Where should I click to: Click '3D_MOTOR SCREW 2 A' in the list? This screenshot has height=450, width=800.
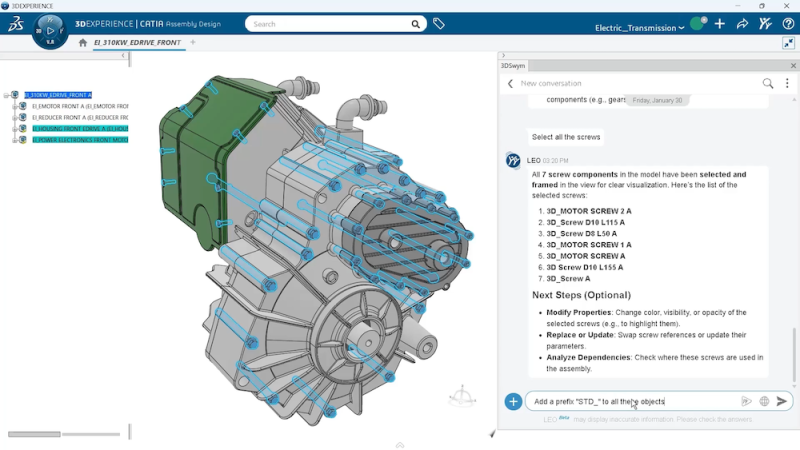(589, 211)
